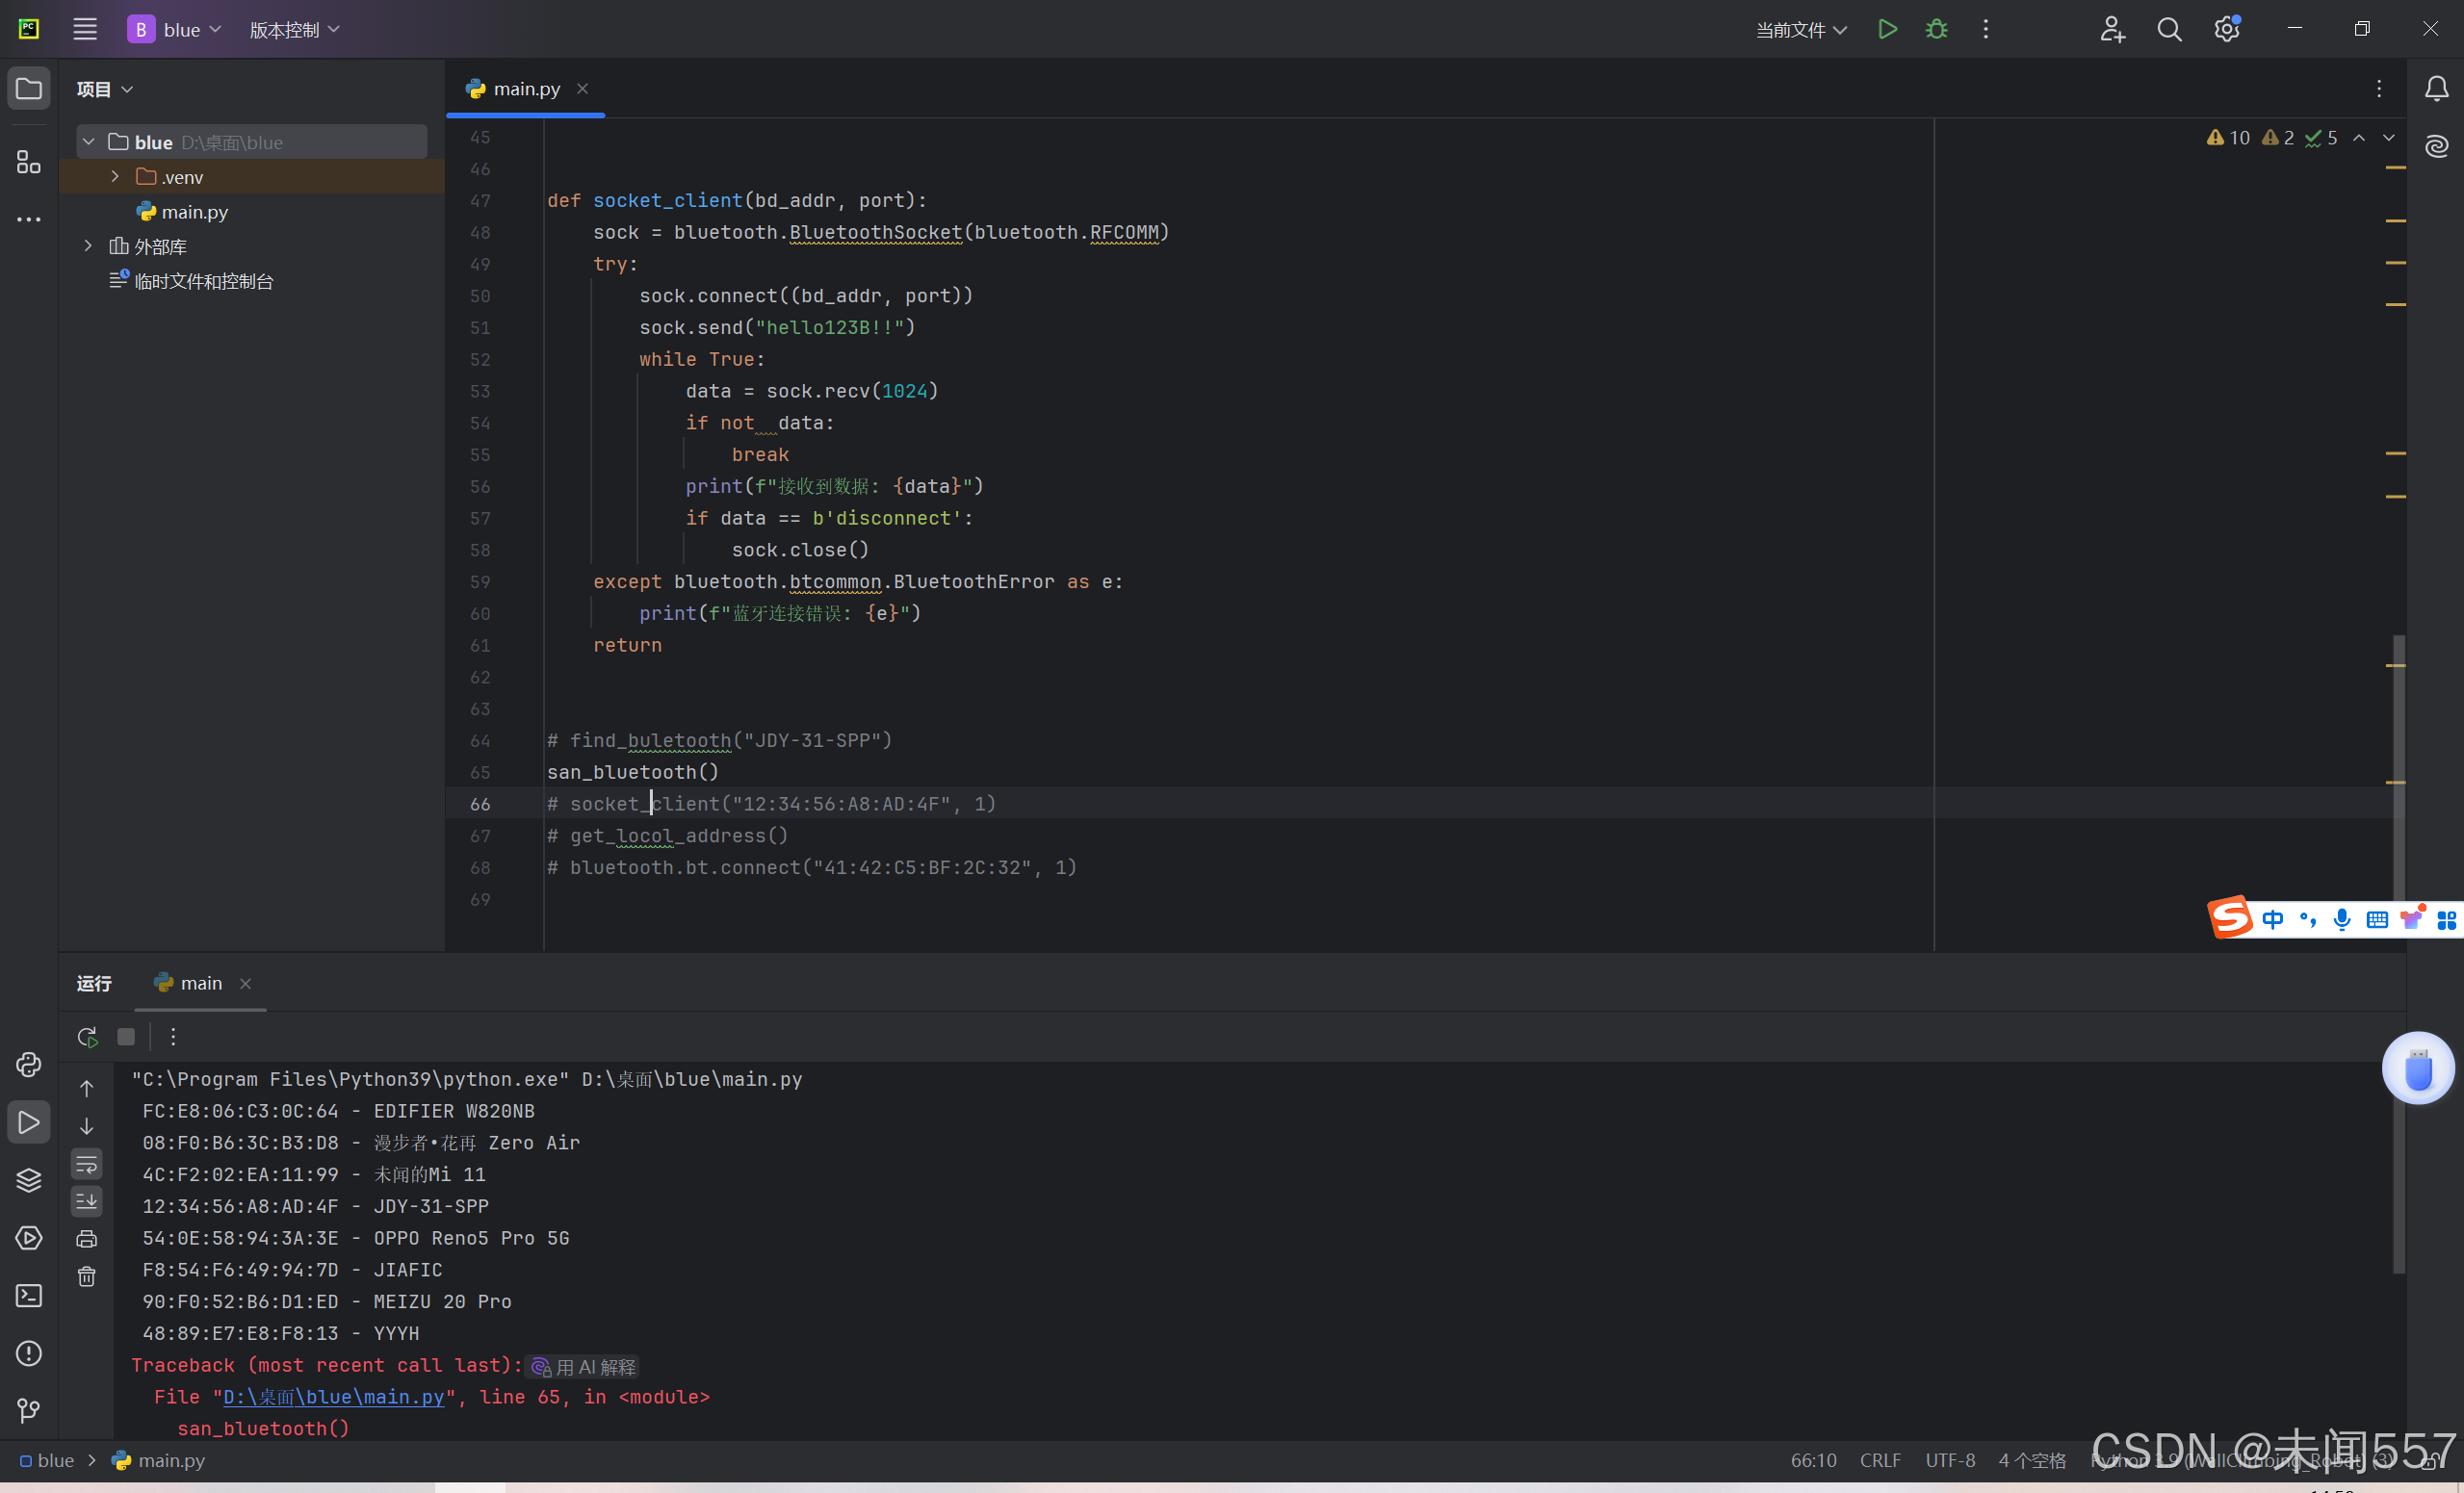The width and height of the screenshot is (2464, 1493).
Task: Open the Git version control tool window
Action: [x=28, y=1410]
